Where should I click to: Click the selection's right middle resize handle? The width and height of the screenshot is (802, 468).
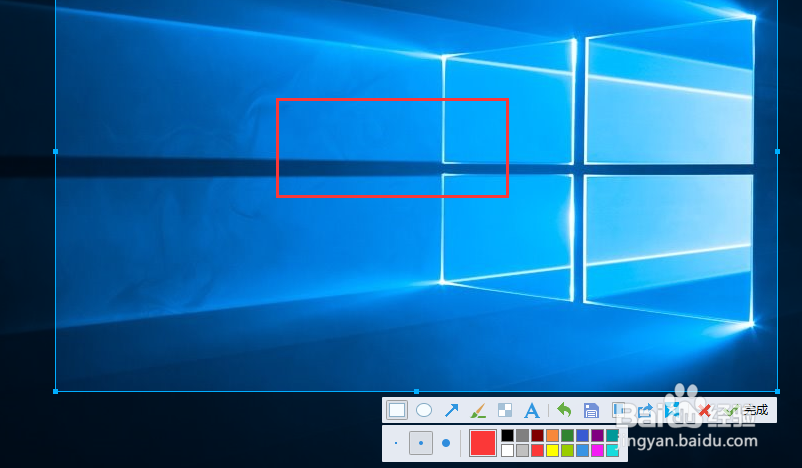click(x=777, y=151)
